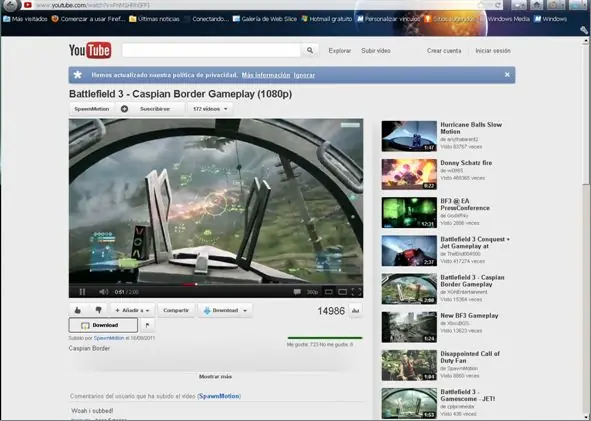The width and height of the screenshot is (591, 421).
Task: Subscribe with the Suscribirse button
Action: pyautogui.click(x=155, y=109)
